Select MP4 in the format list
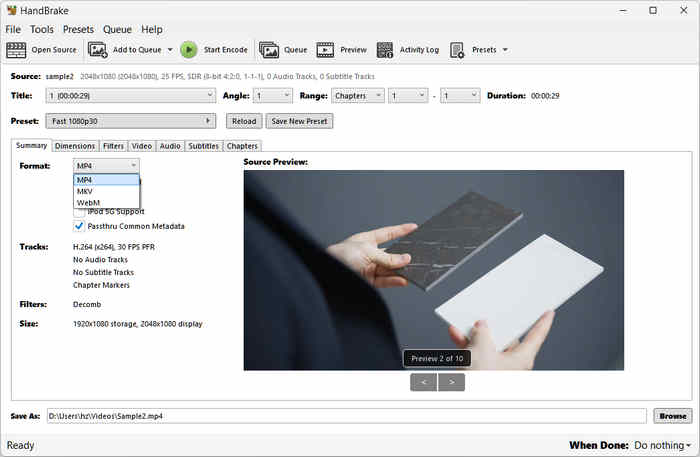This screenshot has height=457, width=700. click(x=106, y=180)
